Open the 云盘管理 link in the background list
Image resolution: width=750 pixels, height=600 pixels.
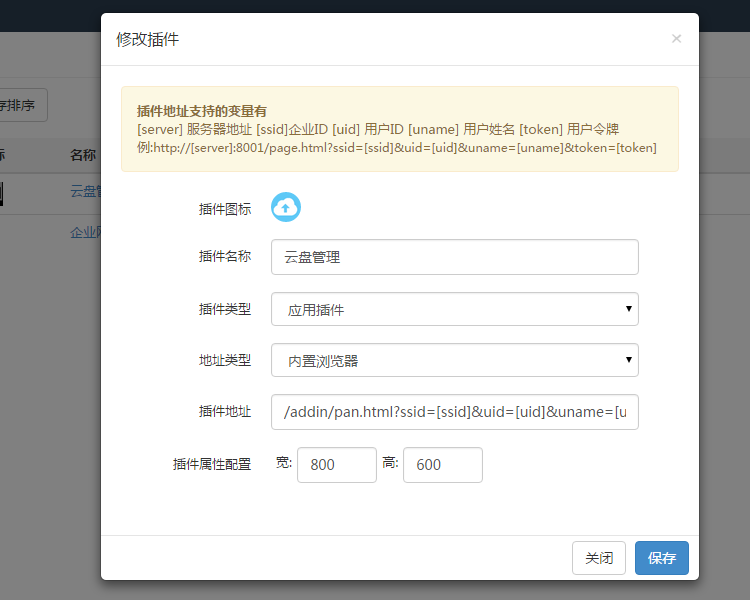tap(84, 191)
